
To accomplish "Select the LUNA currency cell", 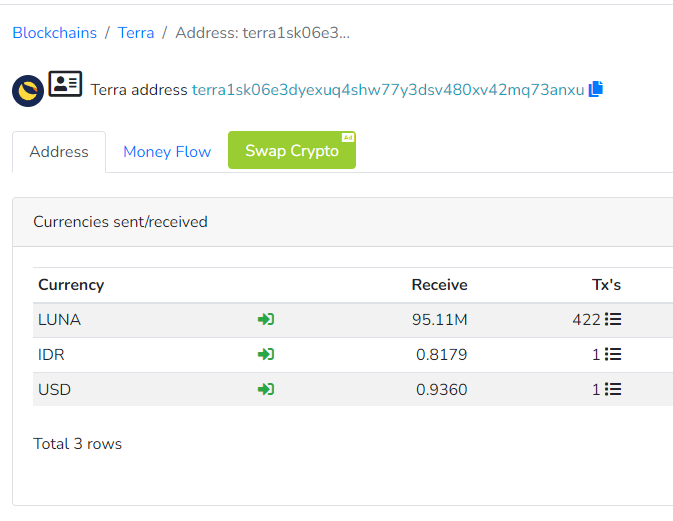I will click(x=59, y=320).
